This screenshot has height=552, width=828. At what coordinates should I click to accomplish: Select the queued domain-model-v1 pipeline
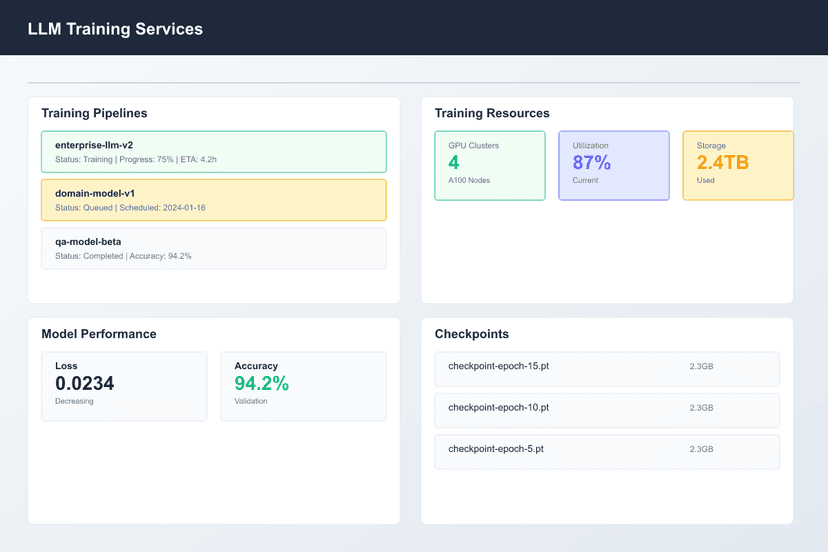[213, 200]
